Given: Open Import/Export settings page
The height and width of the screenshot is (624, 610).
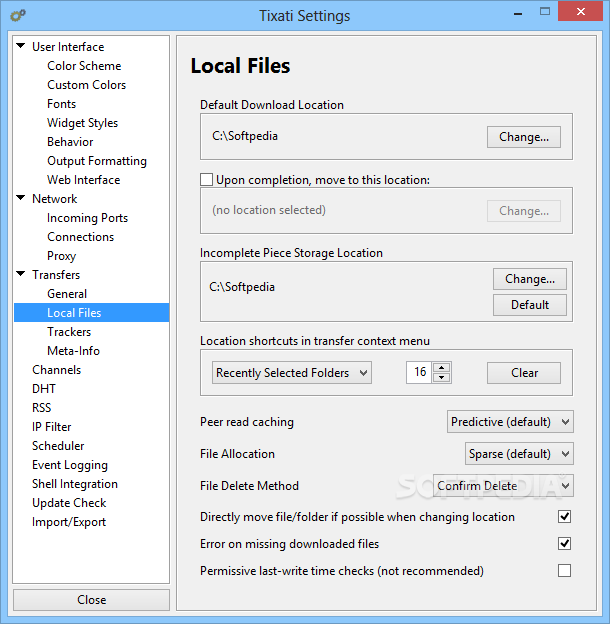Looking at the screenshot, I should pyautogui.click(x=69, y=522).
